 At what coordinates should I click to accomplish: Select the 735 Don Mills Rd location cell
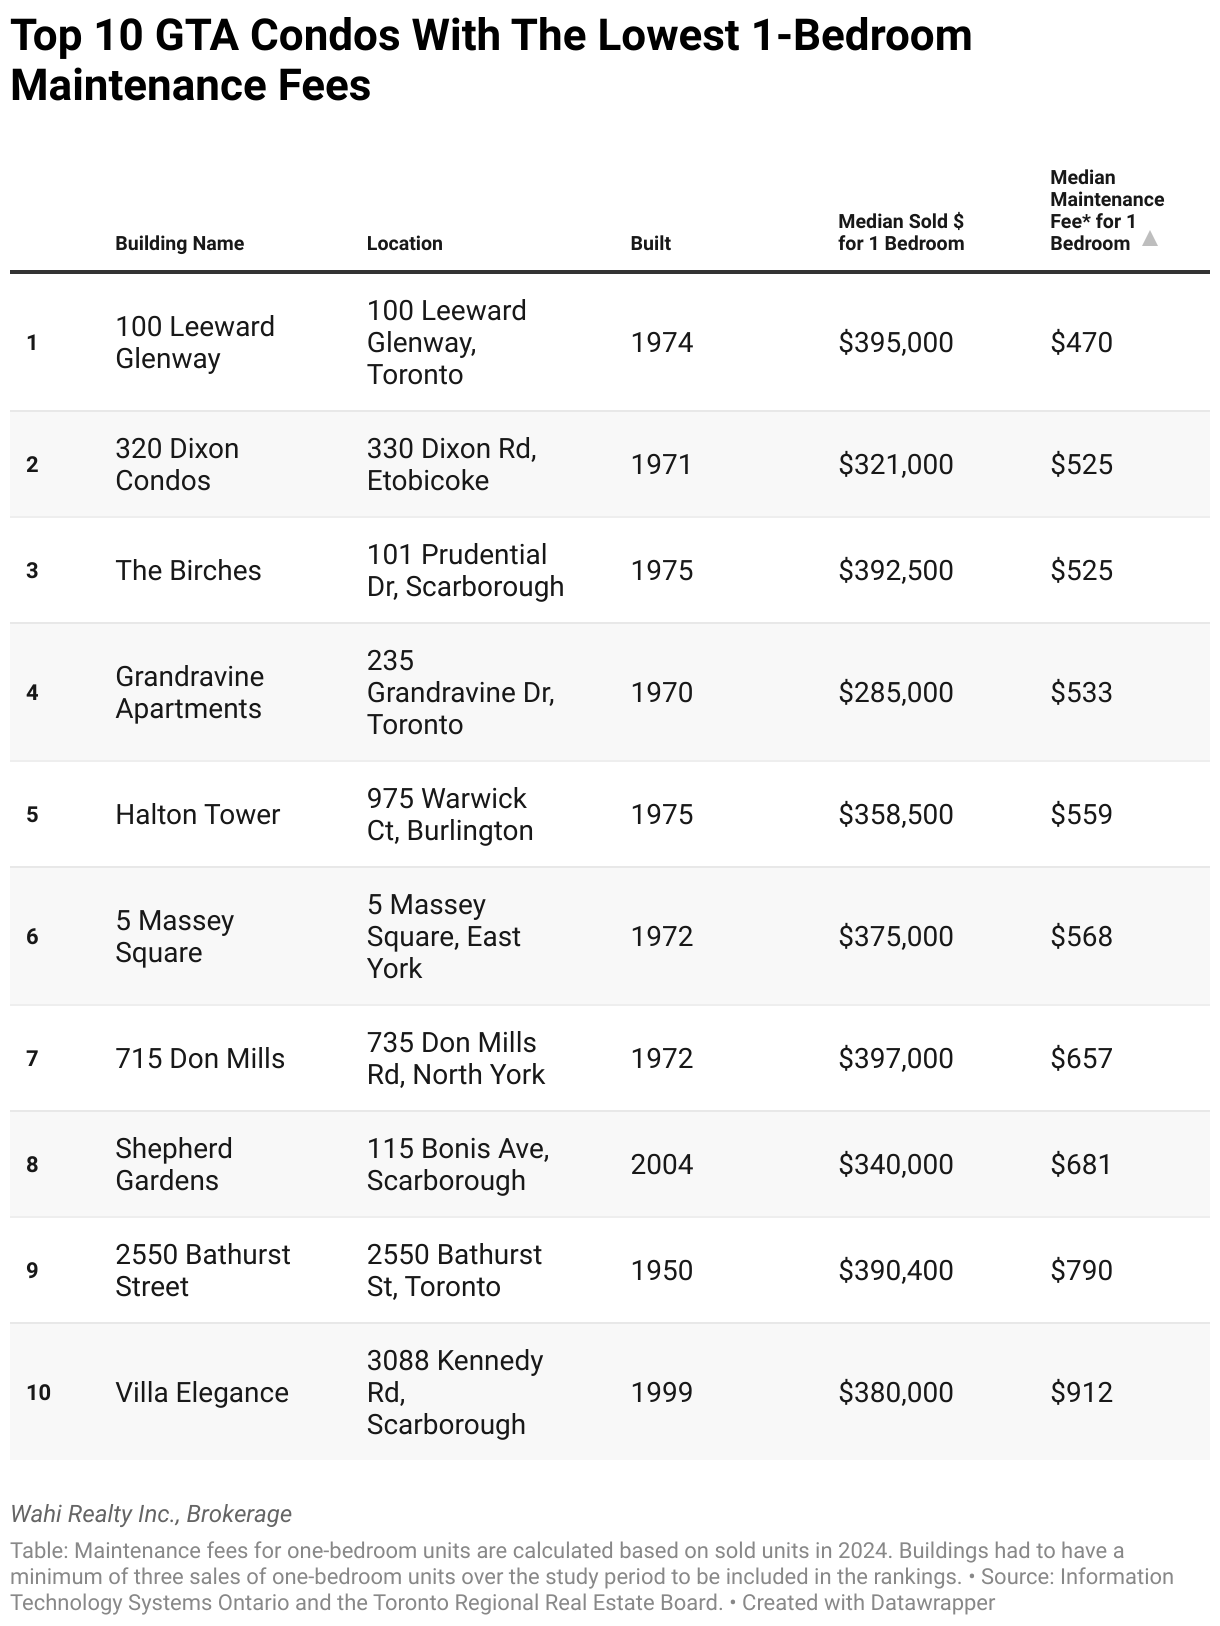point(456,1058)
